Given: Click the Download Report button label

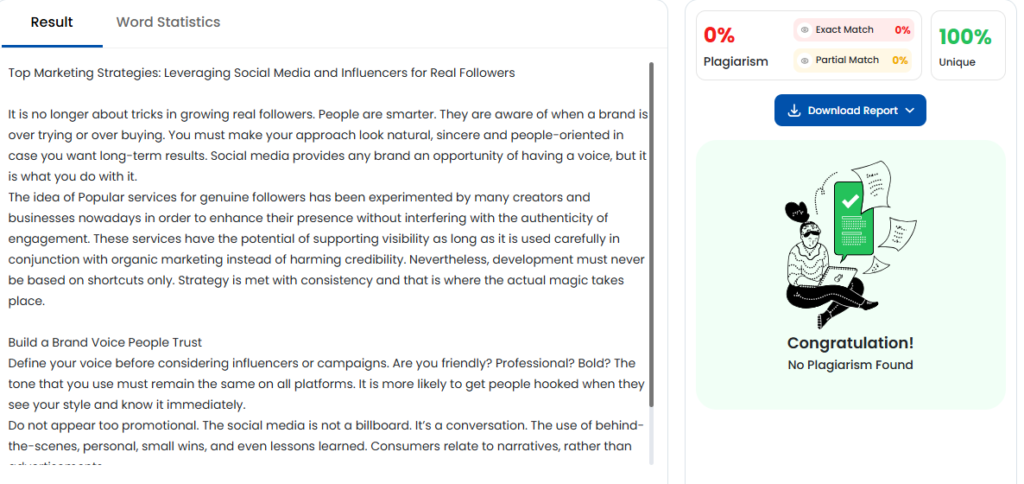Looking at the screenshot, I should pyautogui.click(x=852, y=111).
